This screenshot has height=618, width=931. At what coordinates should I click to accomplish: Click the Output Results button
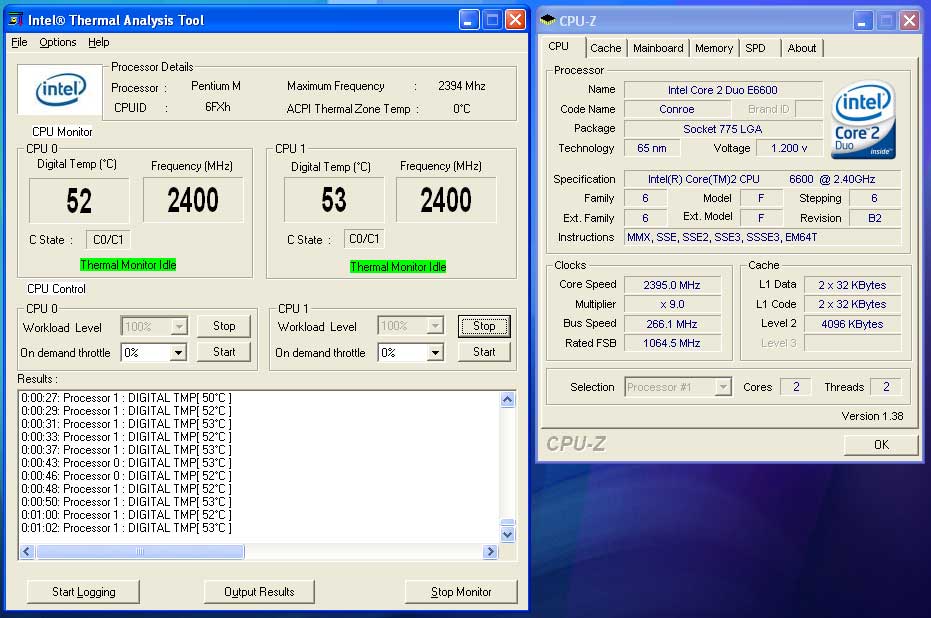[x=259, y=592]
